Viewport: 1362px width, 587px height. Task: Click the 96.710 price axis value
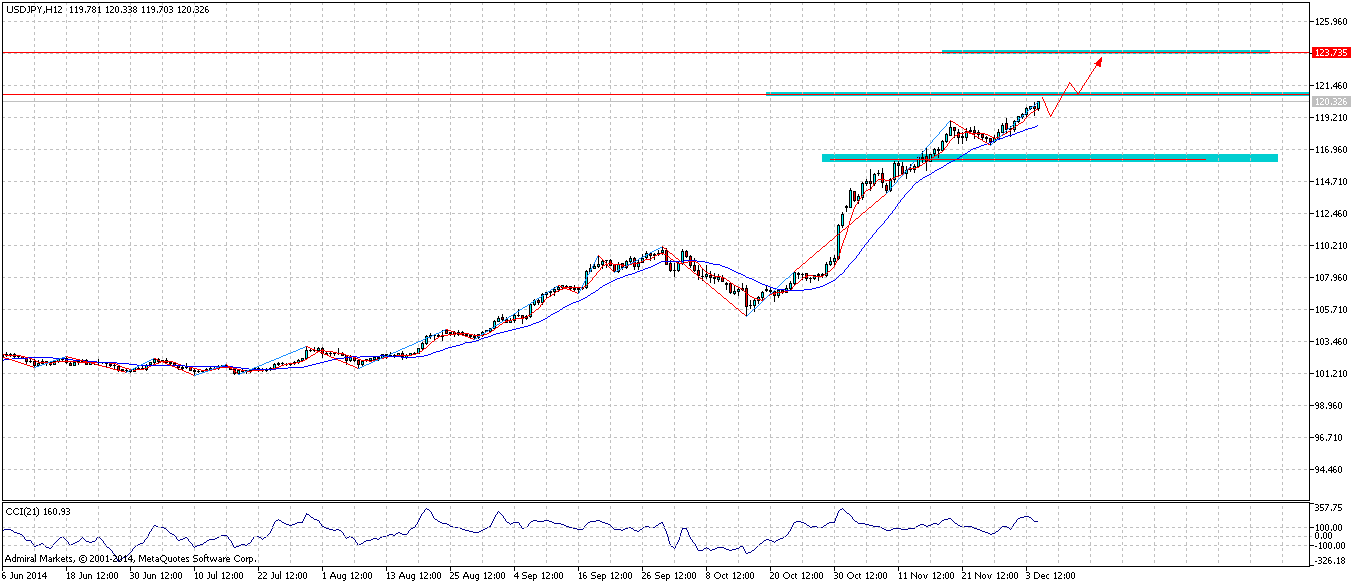pyautogui.click(x=1331, y=438)
